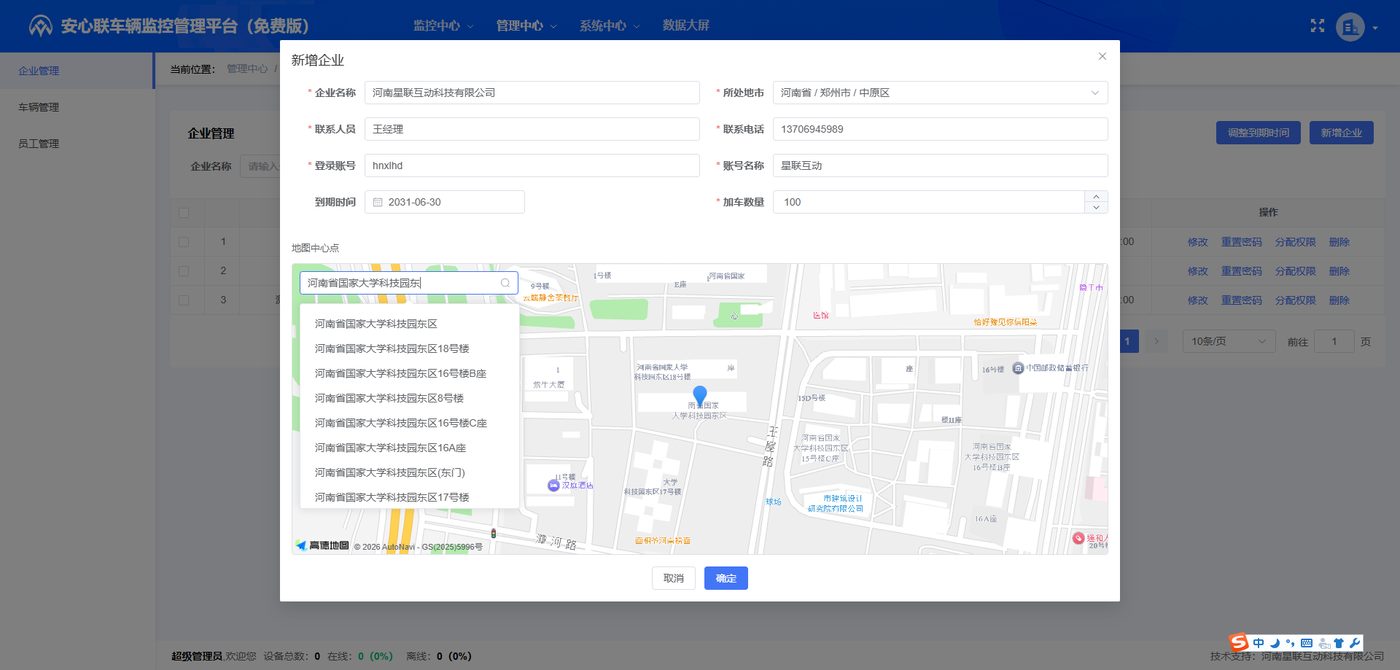Click the fullscreen icon in the header
The height and width of the screenshot is (670, 1400).
(1317, 25)
